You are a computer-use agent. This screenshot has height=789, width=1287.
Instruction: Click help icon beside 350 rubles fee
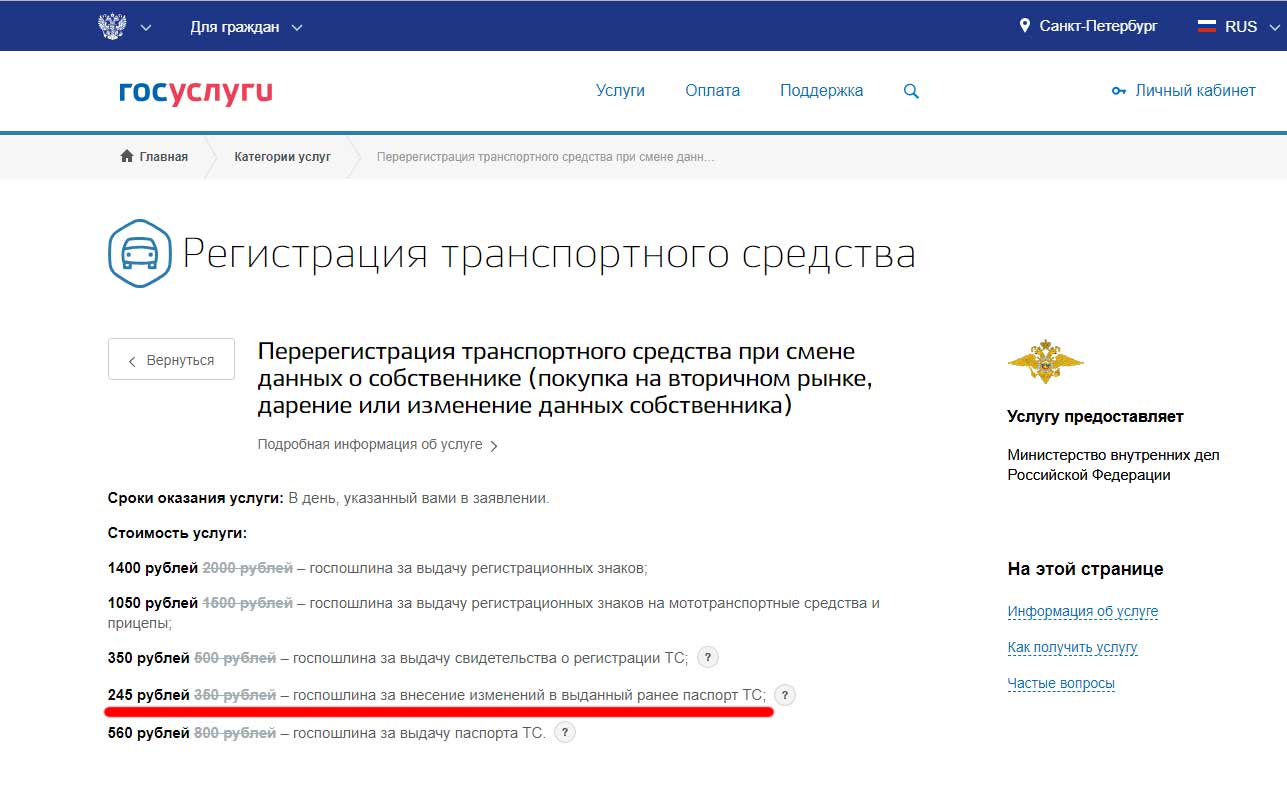tap(708, 657)
